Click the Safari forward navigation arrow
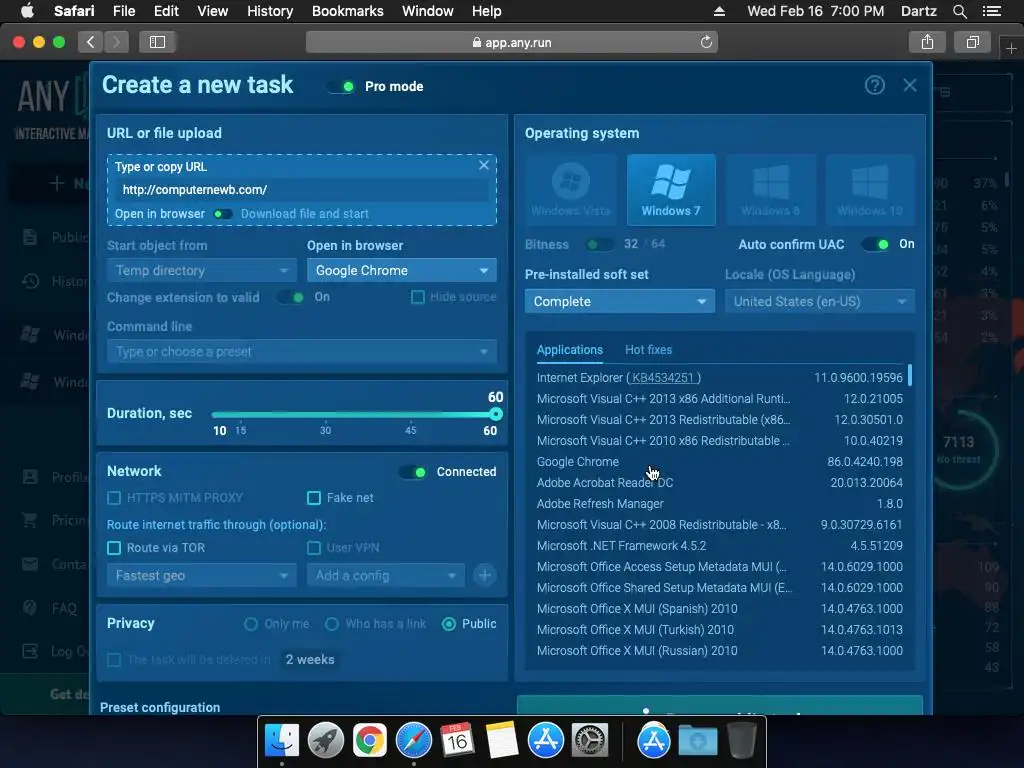Image resolution: width=1024 pixels, height=768 pixels. [116, 42]
